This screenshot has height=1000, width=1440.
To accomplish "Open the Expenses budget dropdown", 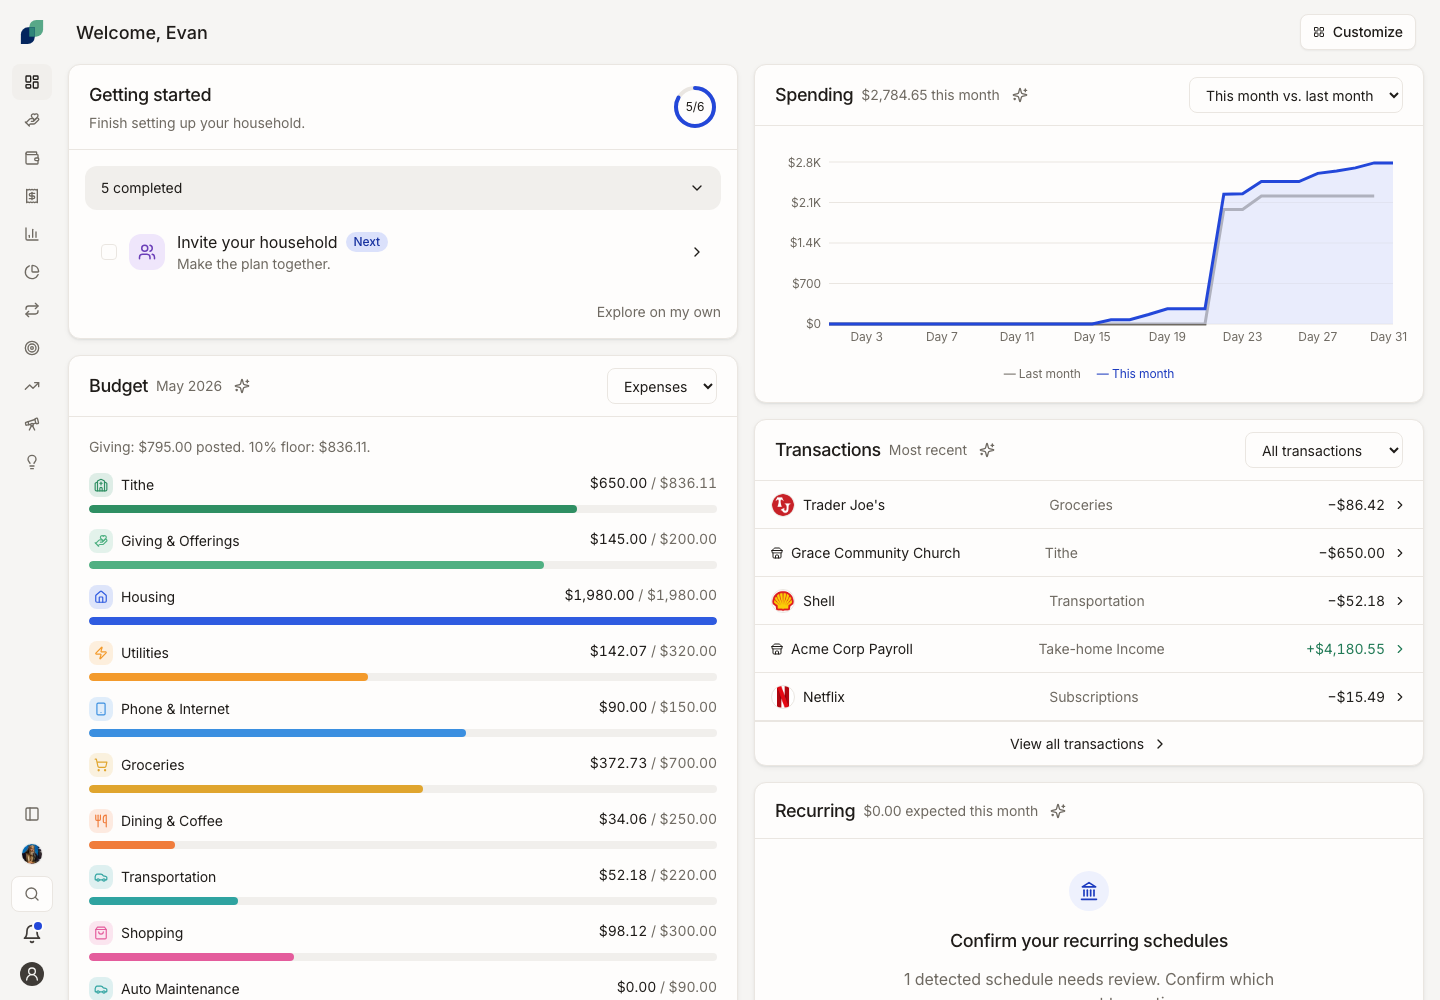I will click(662, 387).
